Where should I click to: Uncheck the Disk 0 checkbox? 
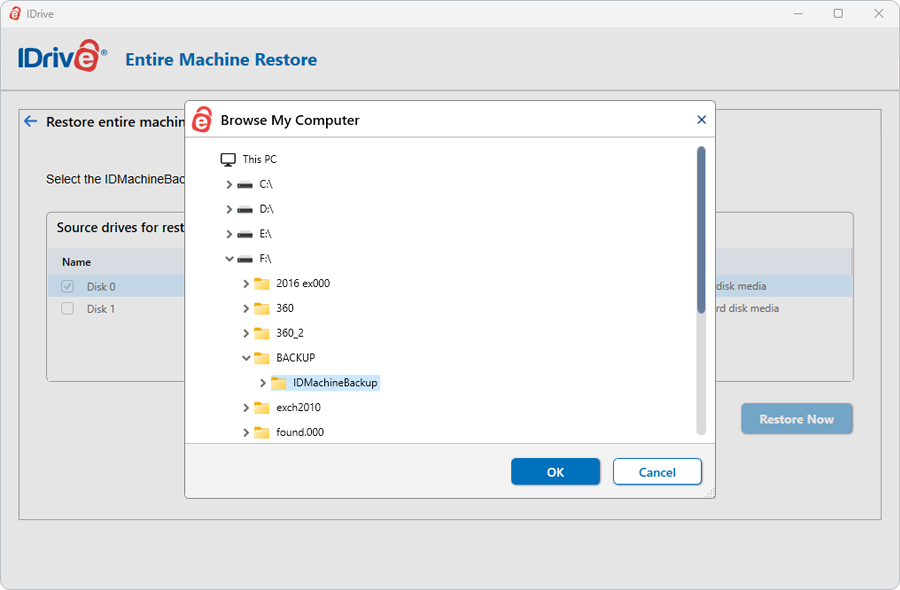[x=67, y=286]
